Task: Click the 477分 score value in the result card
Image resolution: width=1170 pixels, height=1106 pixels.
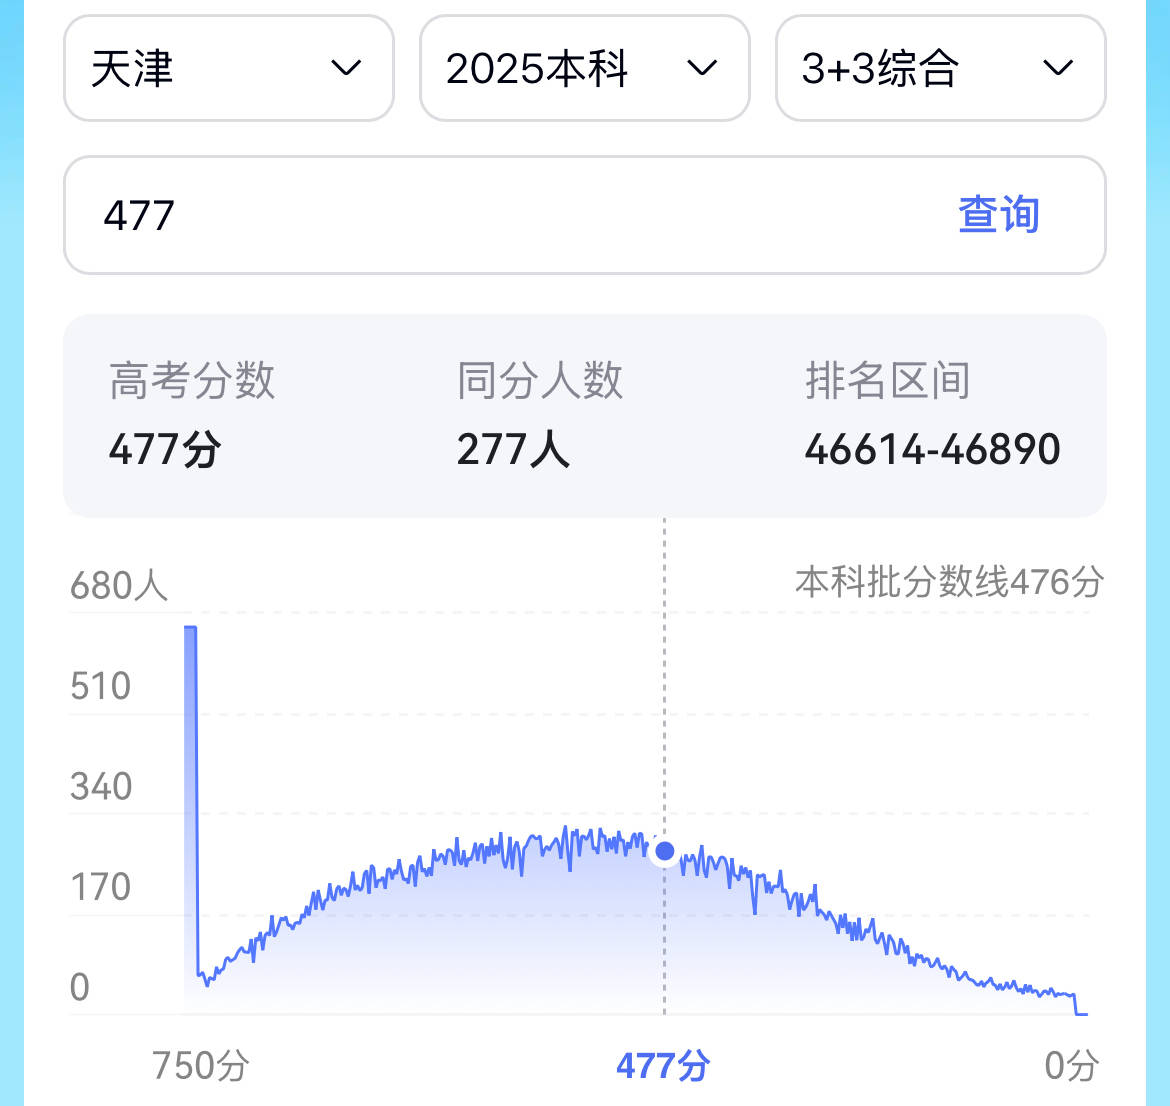Action: point(165,449)
